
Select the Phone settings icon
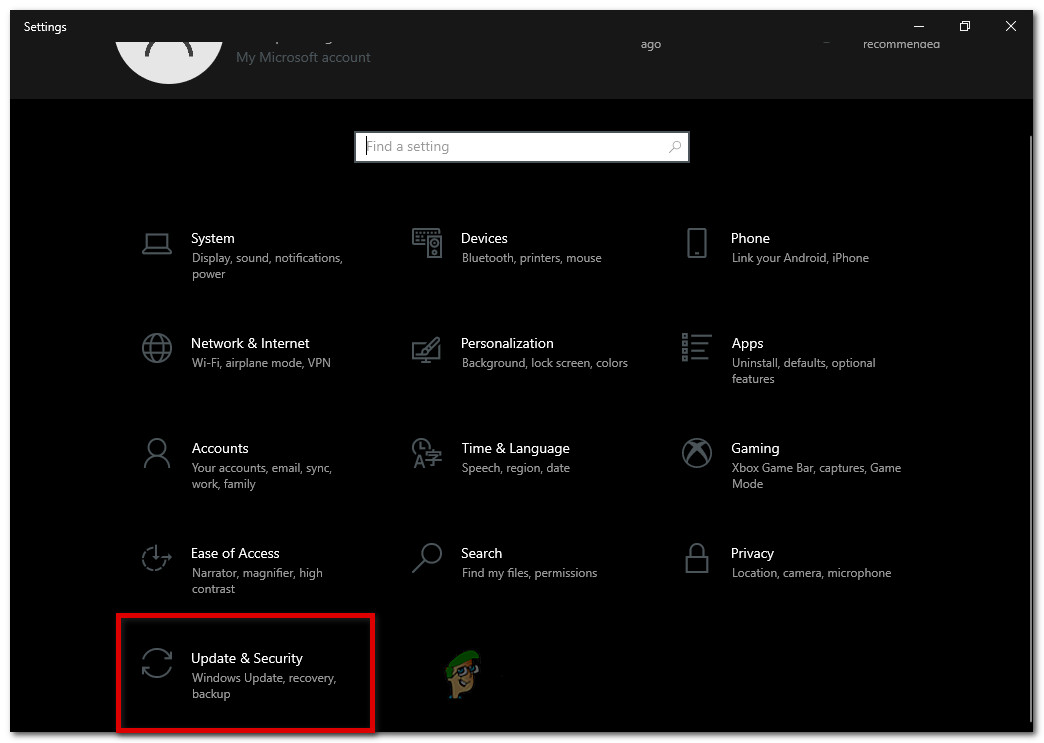click(x=696, y=243)
